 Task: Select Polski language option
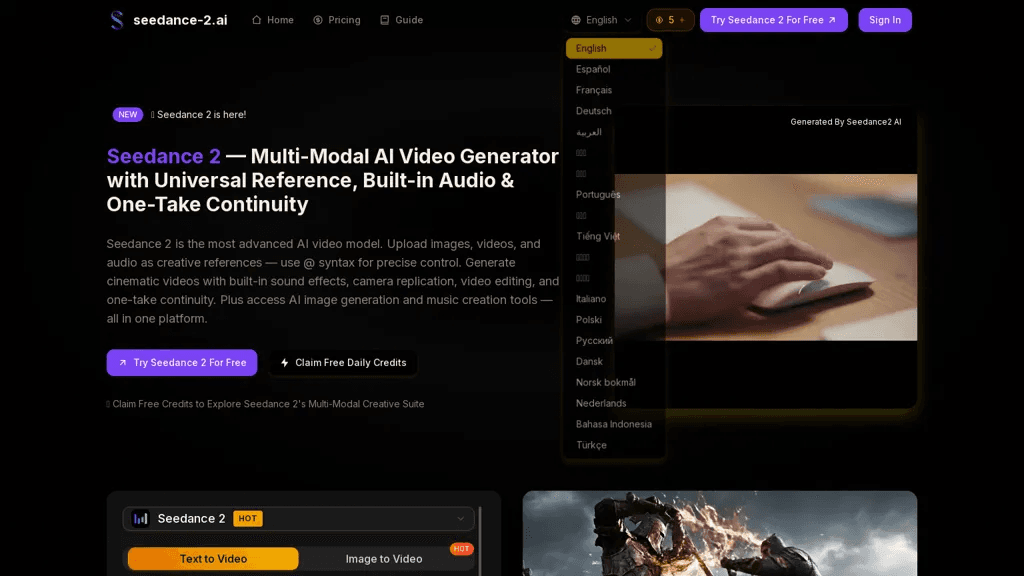[614, 320]
